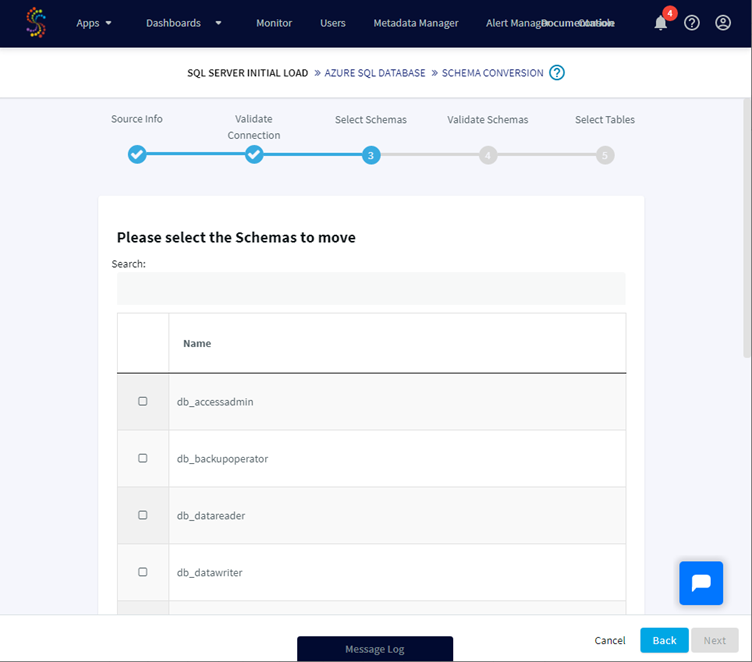Click step 3 Select Schemas circle
This screenshot has width=752, height=662.
point(371,155)
